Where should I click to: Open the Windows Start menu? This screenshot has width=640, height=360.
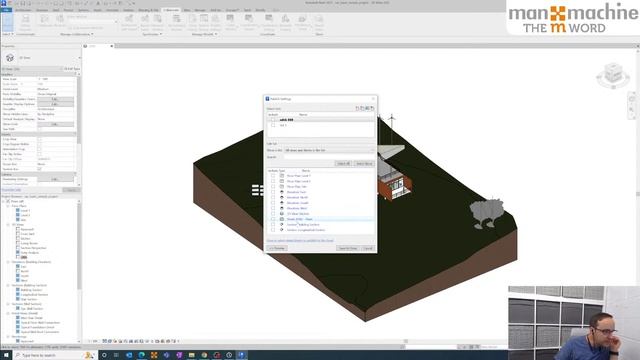(x=6, y=355)
